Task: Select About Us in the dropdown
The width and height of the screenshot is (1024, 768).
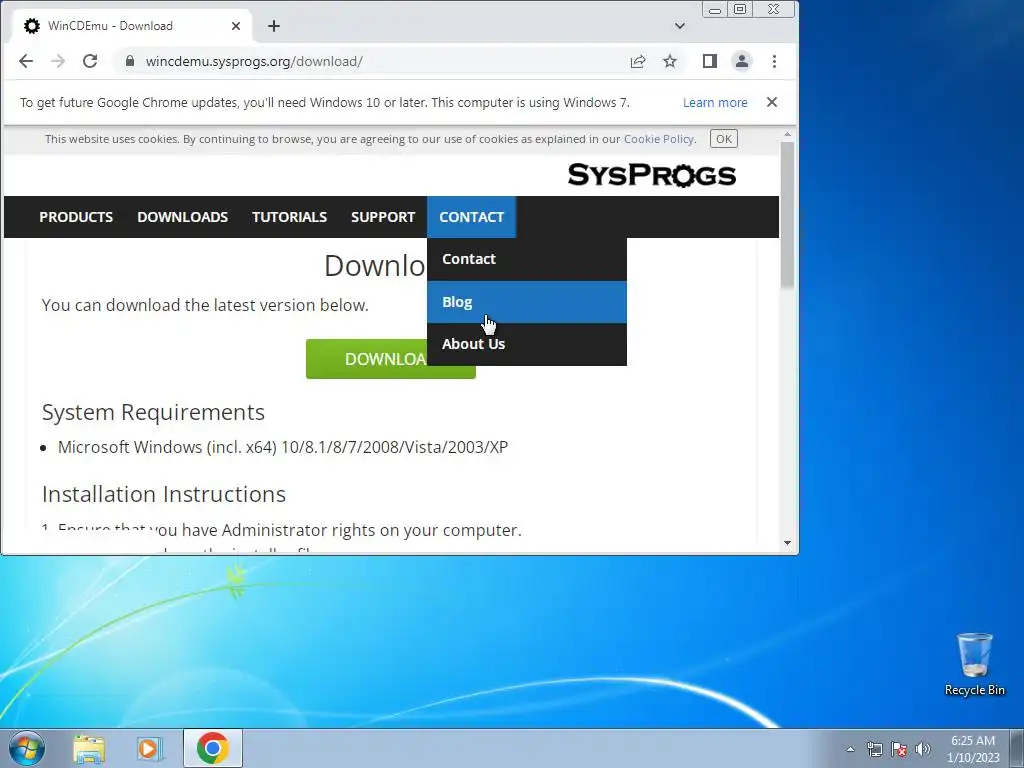Action: pos(526,344)
